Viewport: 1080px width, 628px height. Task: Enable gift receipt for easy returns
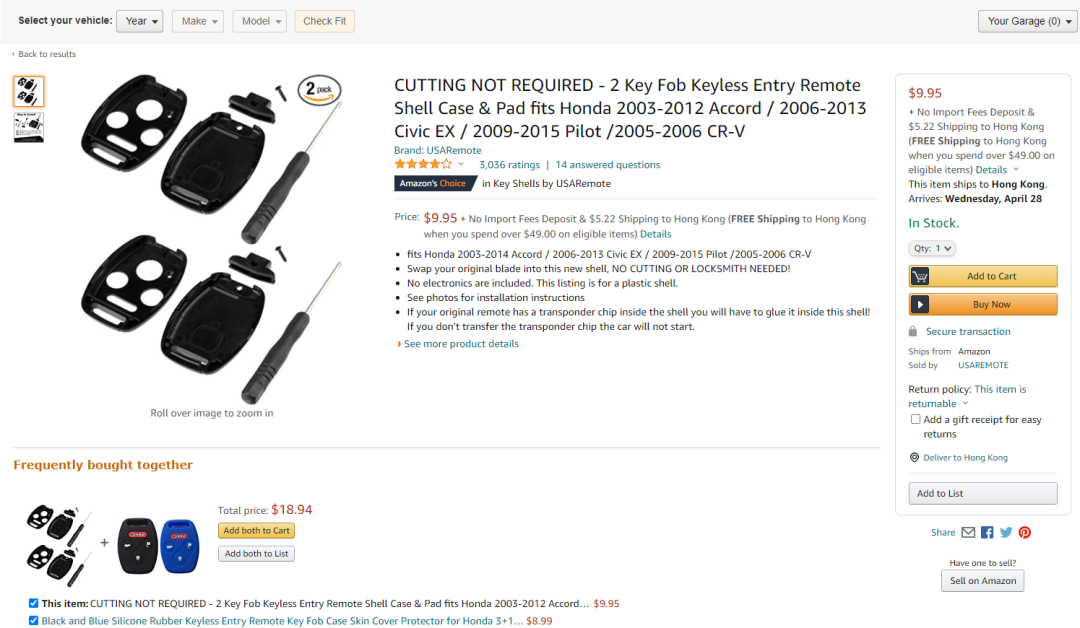click(915, 419)
